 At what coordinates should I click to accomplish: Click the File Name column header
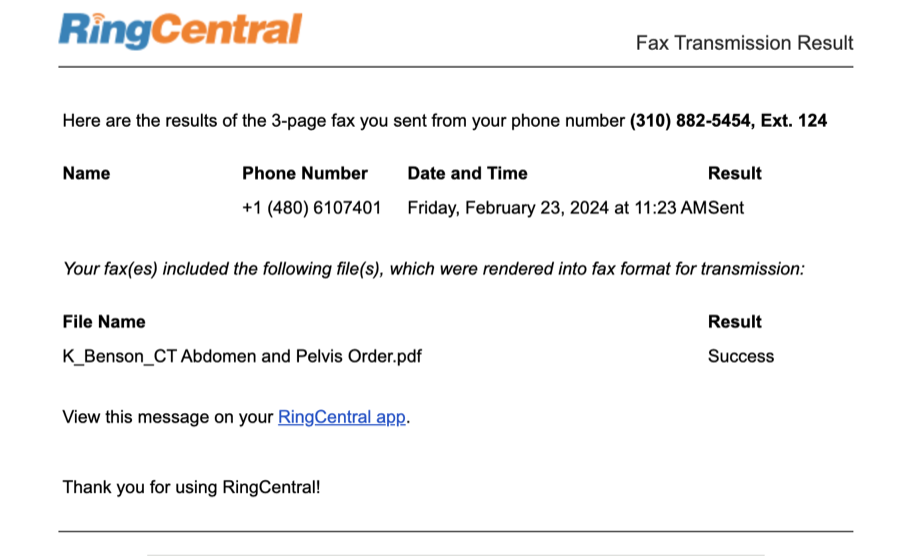tap(104, 322)
